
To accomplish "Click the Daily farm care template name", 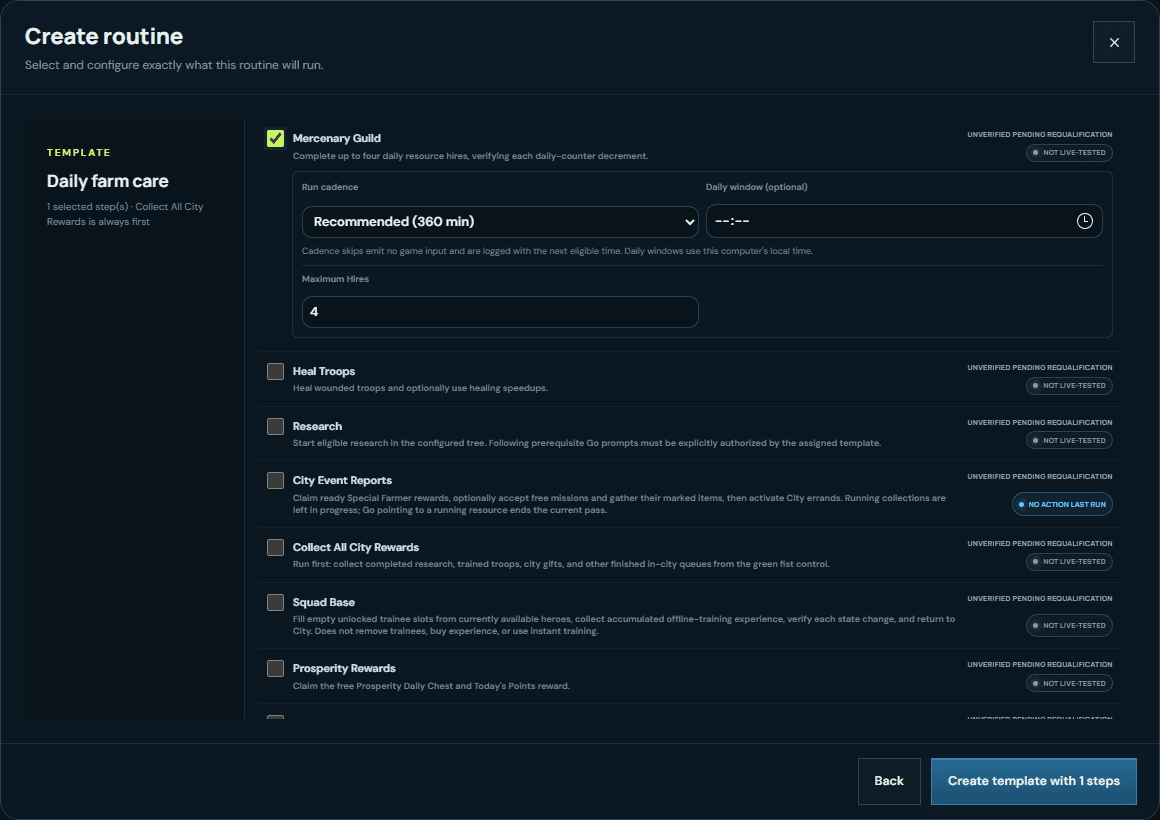I will coord(107,181).
